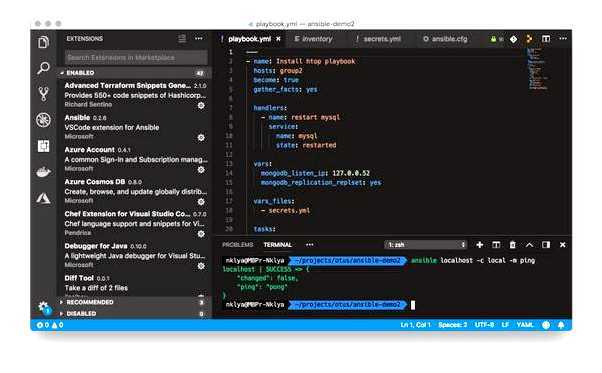This screenshot has height=373, width=602.
Task: Open more panel tabs ellipsis
Action: tap(310, 245)
